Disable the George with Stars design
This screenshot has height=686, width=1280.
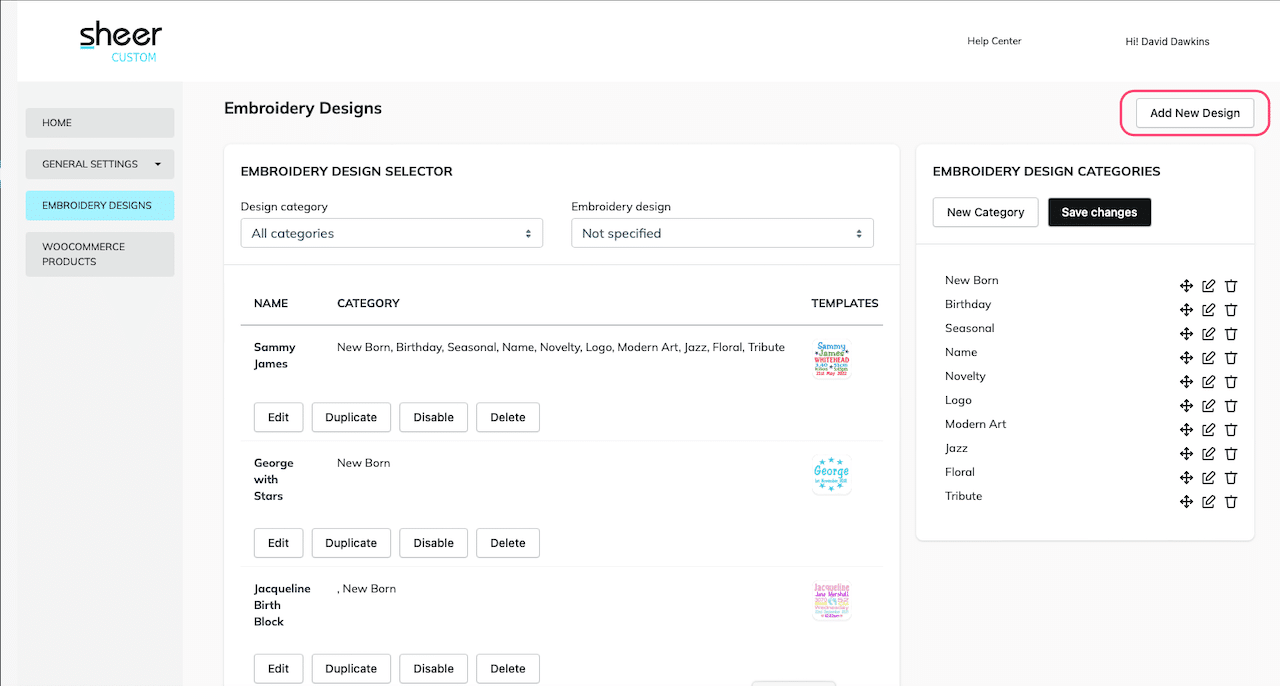point(433,543)
